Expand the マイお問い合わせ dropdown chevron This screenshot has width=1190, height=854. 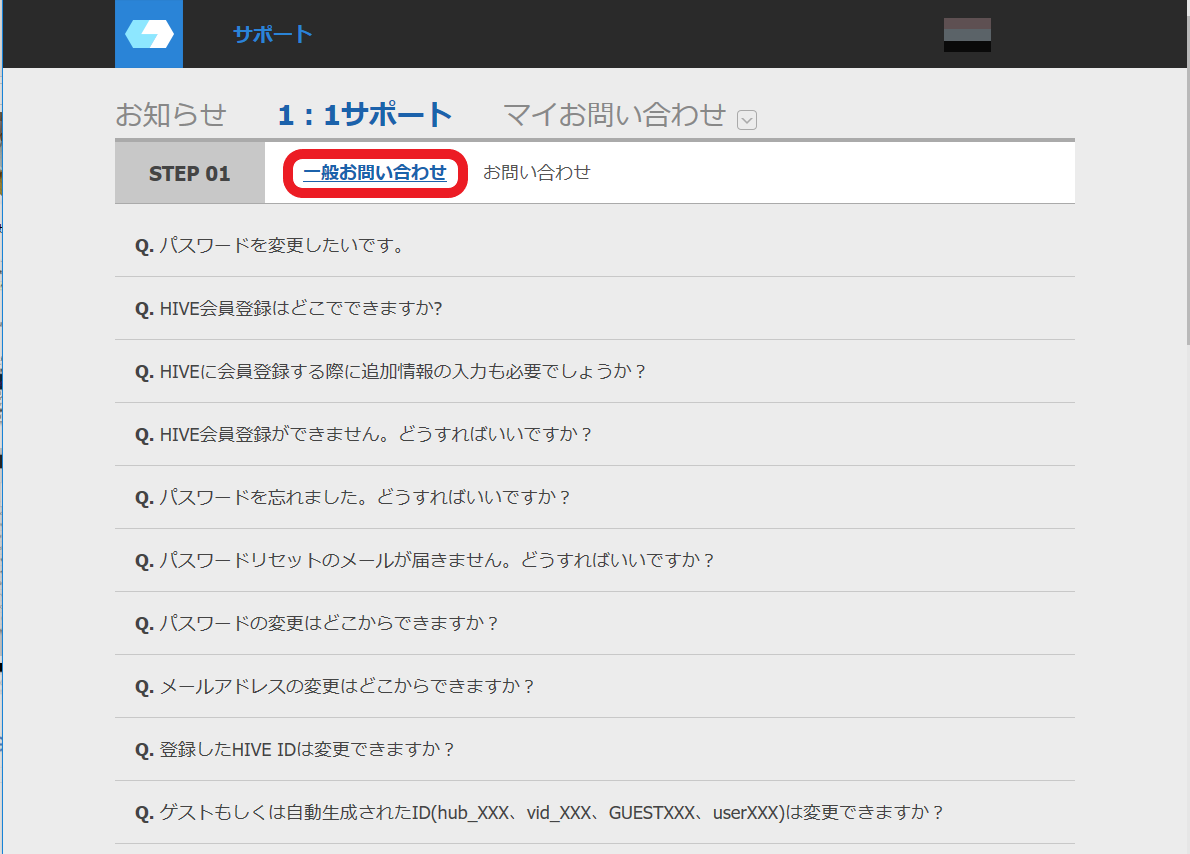746,119
